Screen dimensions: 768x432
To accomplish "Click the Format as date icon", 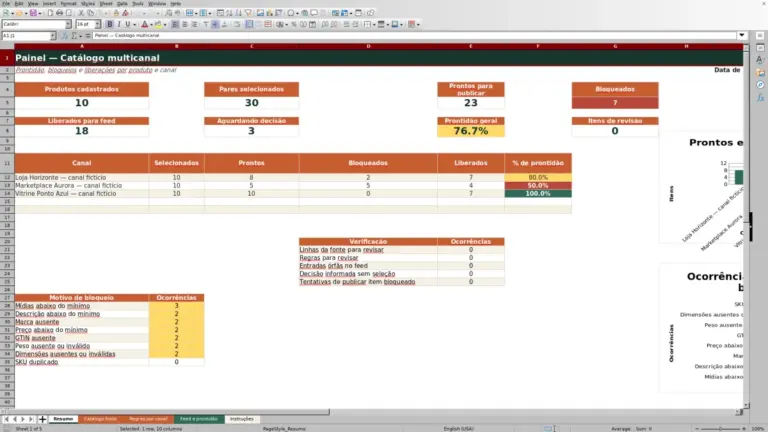I will (312, 24).
